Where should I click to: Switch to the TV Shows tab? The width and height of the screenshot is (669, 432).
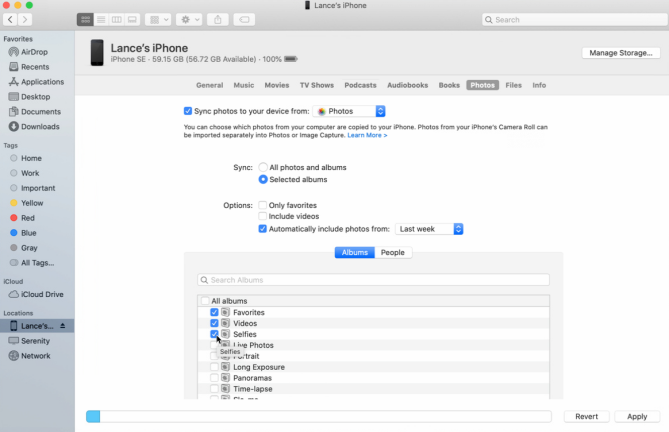317,85
